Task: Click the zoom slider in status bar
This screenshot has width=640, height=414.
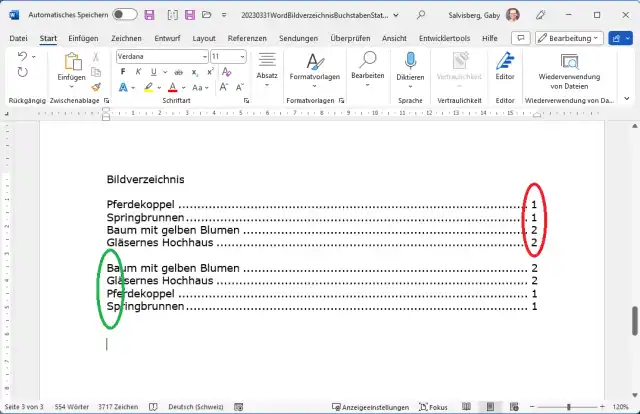Action: point(567,407)
